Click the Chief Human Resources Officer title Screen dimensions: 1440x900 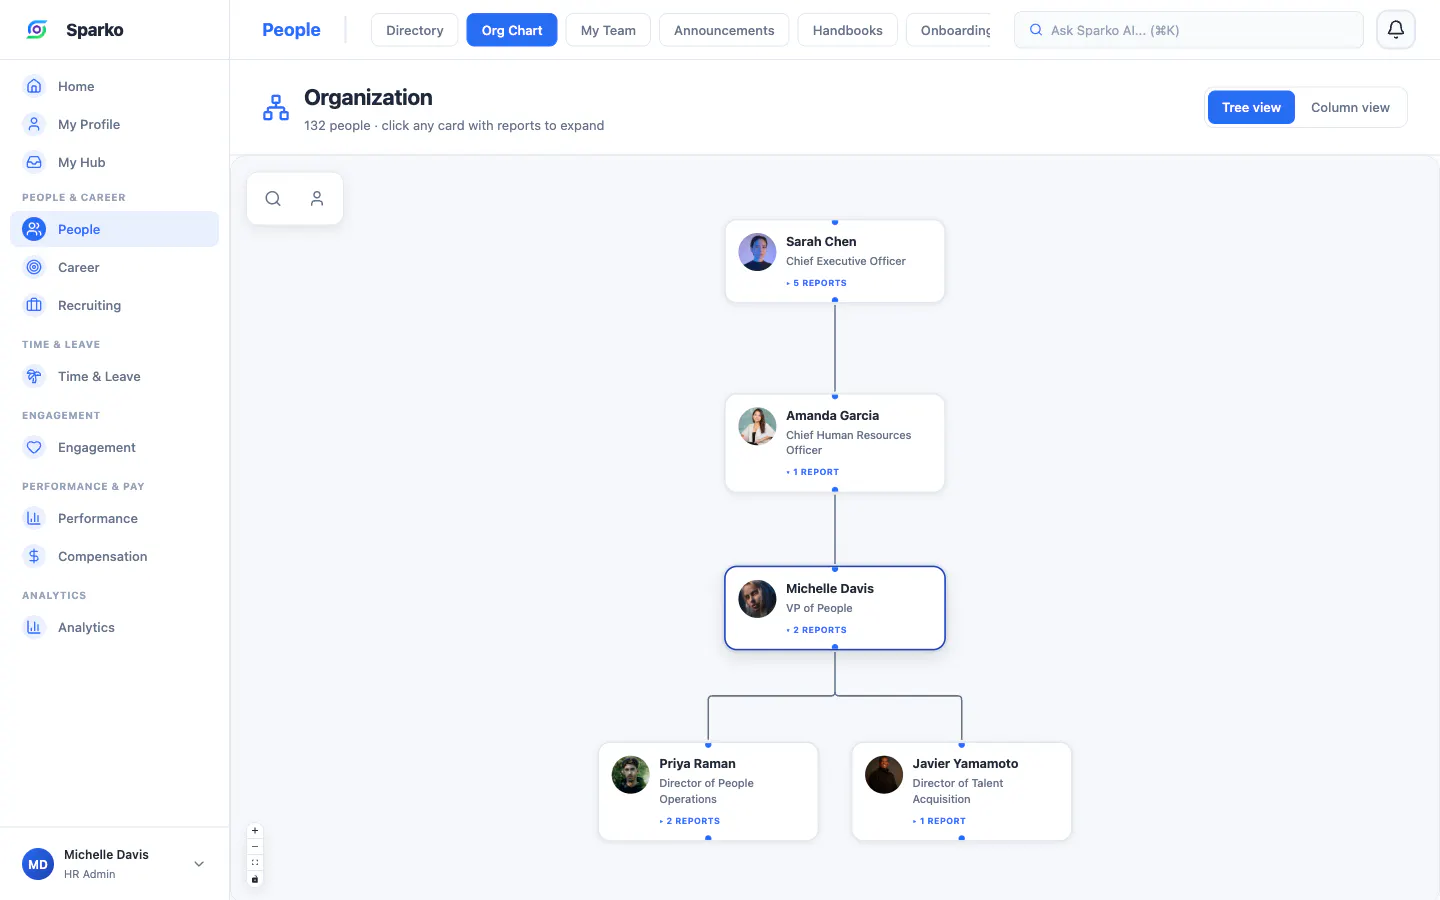[x=849, y=442]
